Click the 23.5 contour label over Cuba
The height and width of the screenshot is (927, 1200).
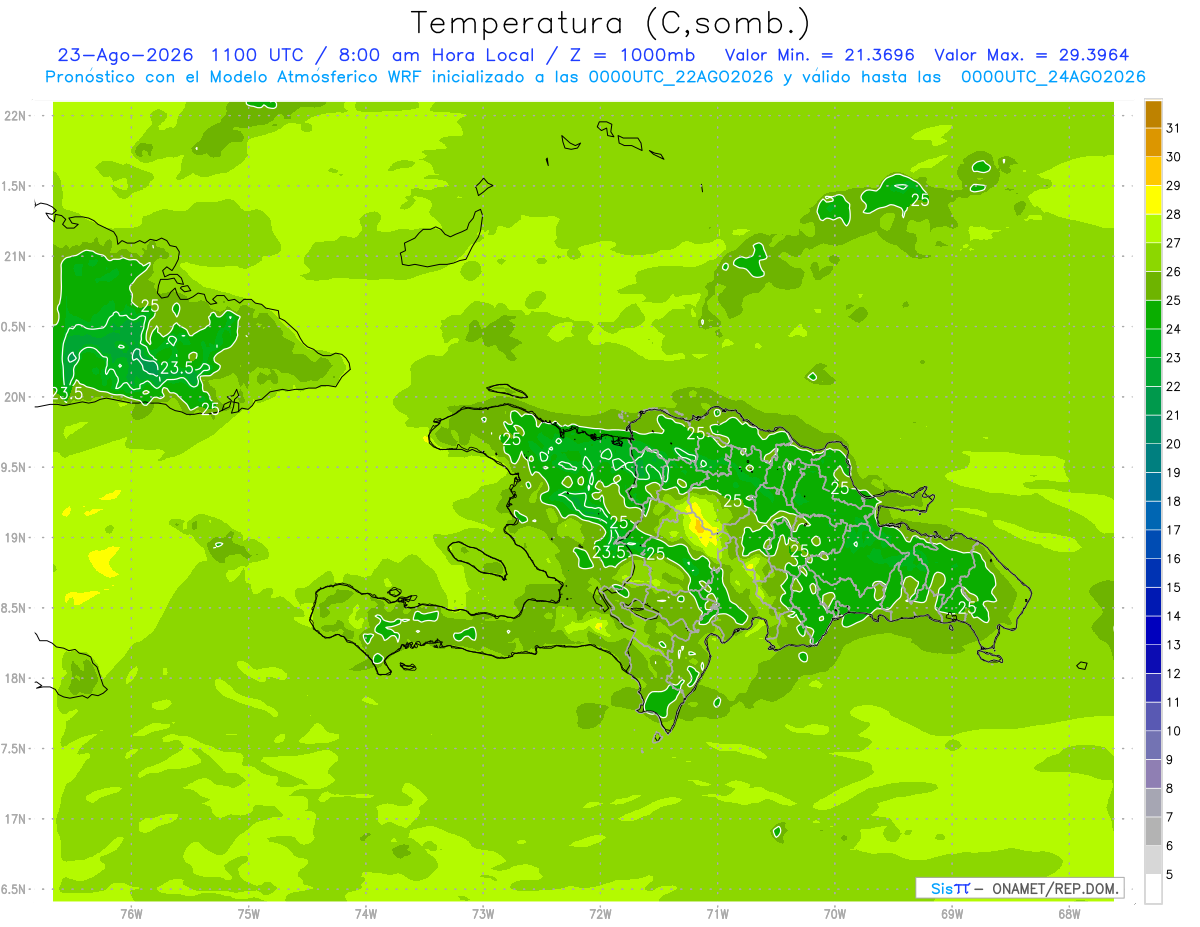[x=177, y=369]
